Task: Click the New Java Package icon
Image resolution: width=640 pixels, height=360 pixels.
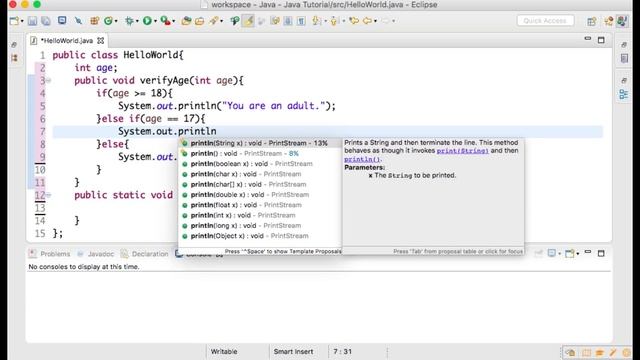Action: pos(95,21)
